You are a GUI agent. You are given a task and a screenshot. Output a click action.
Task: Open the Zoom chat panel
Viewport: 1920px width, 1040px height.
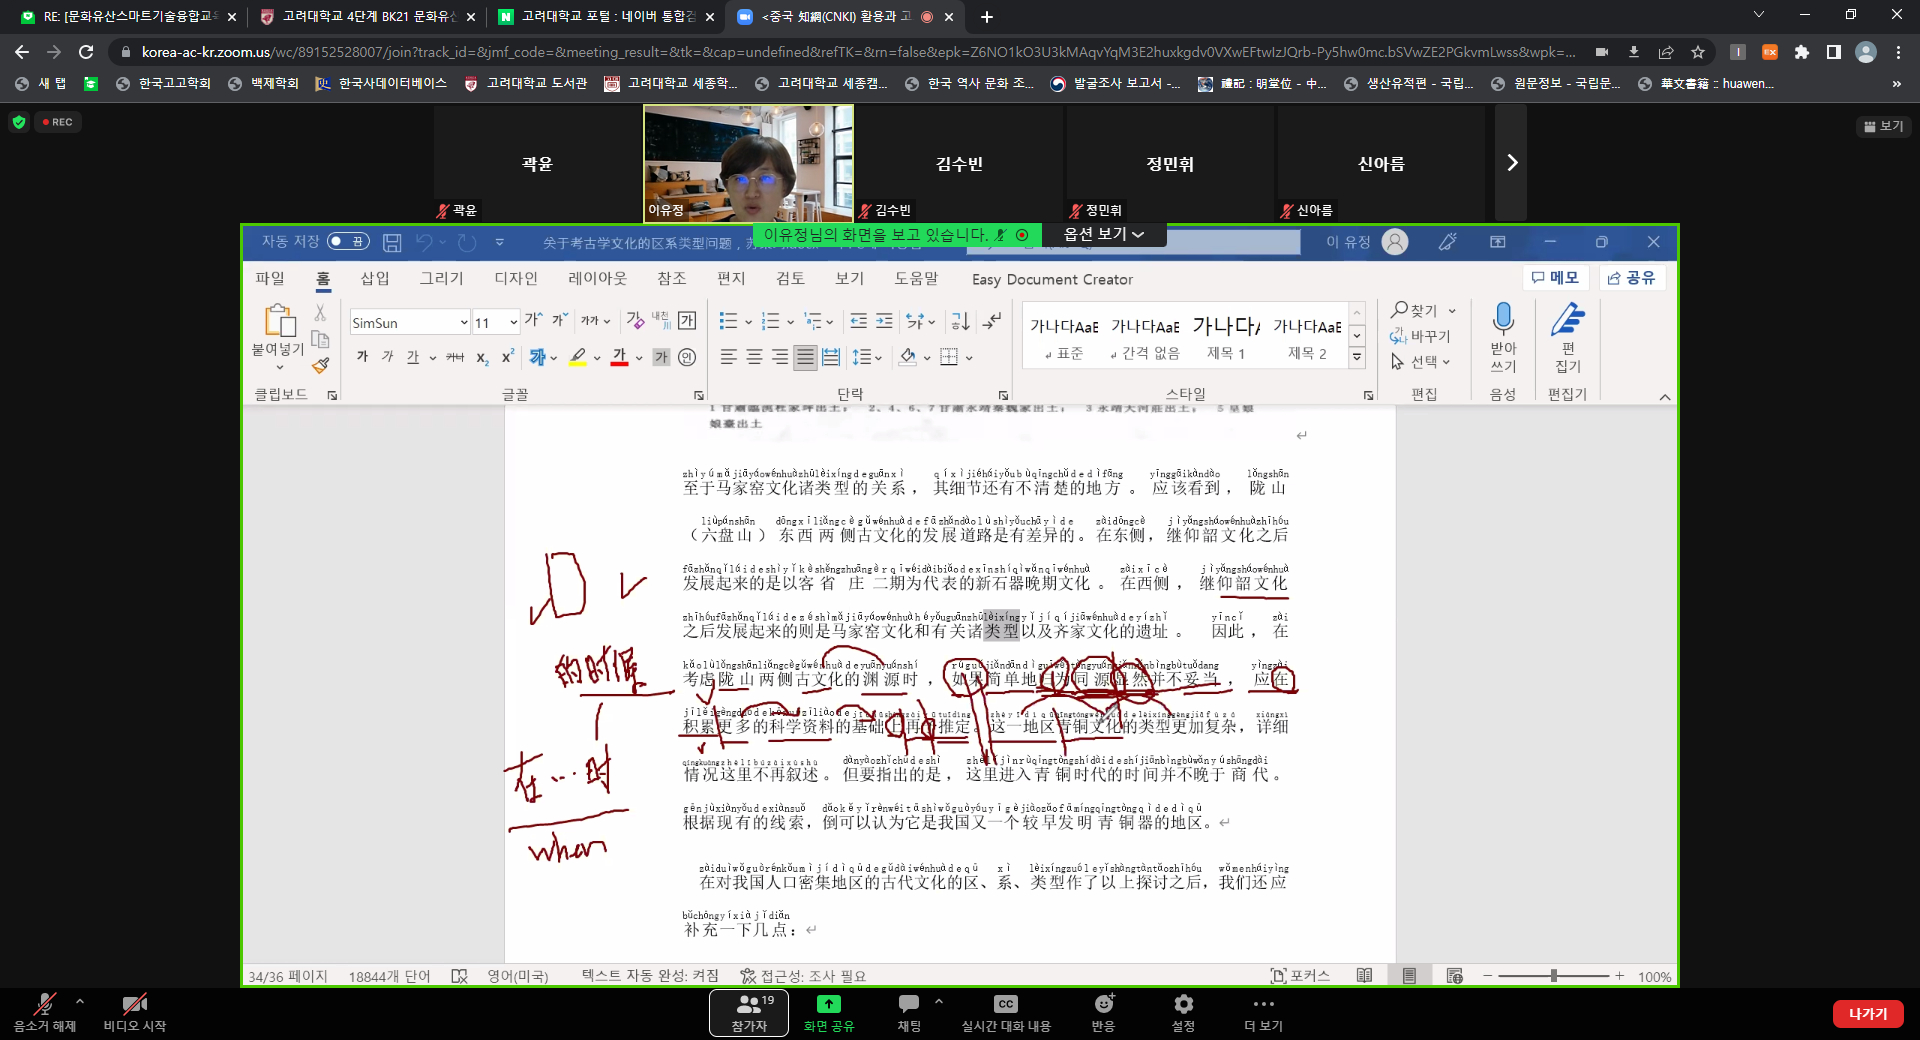click(908, 1004)
